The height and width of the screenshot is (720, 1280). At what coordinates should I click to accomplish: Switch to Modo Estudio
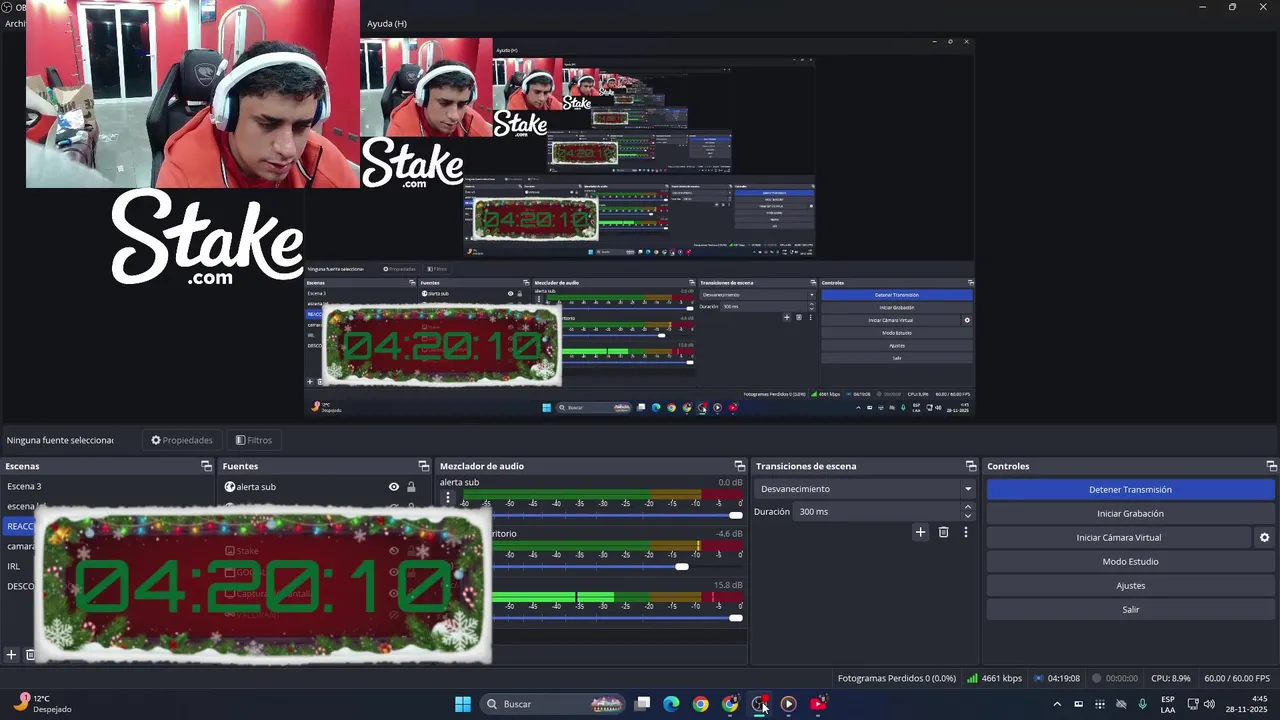[x=1130, y=561]
